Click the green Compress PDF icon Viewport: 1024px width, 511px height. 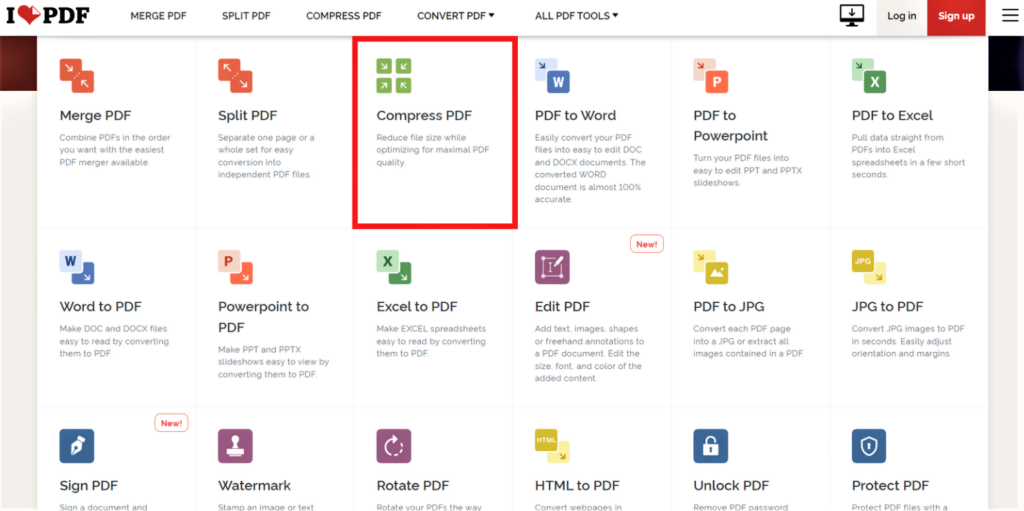pyautogui.click(x=394, y=76)
